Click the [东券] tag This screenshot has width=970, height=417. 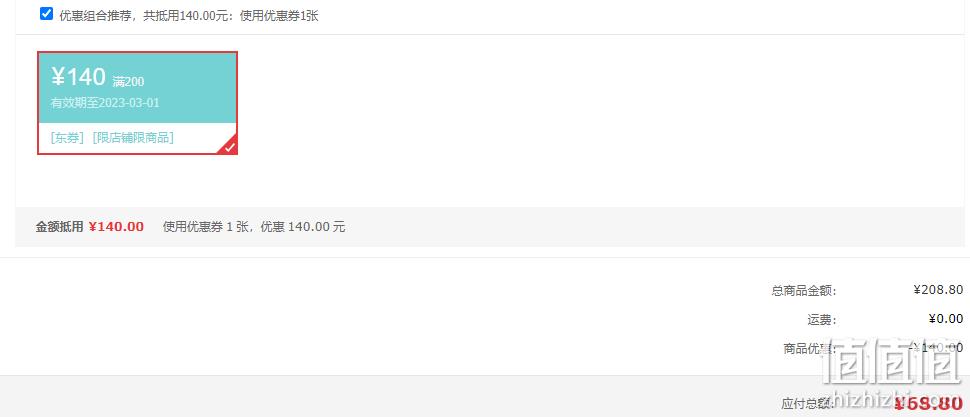(67, 138)
